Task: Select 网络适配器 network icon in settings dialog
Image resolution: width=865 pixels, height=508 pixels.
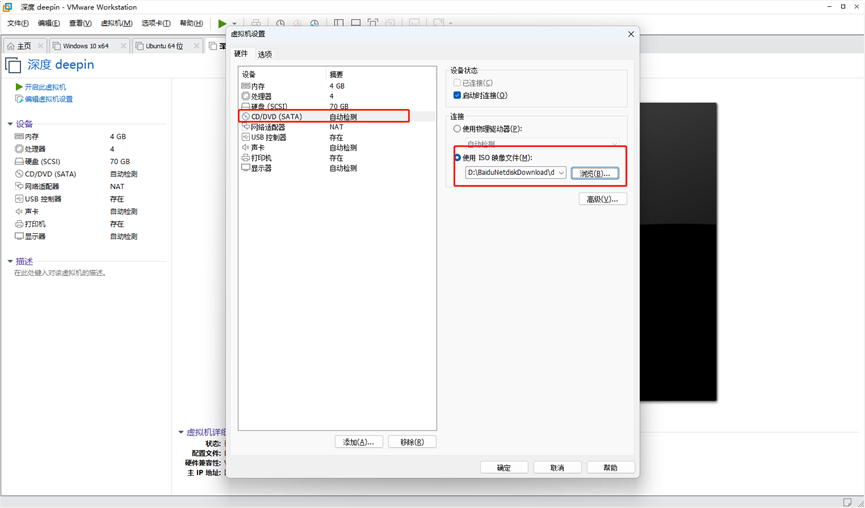Action: tap(245, 127)
